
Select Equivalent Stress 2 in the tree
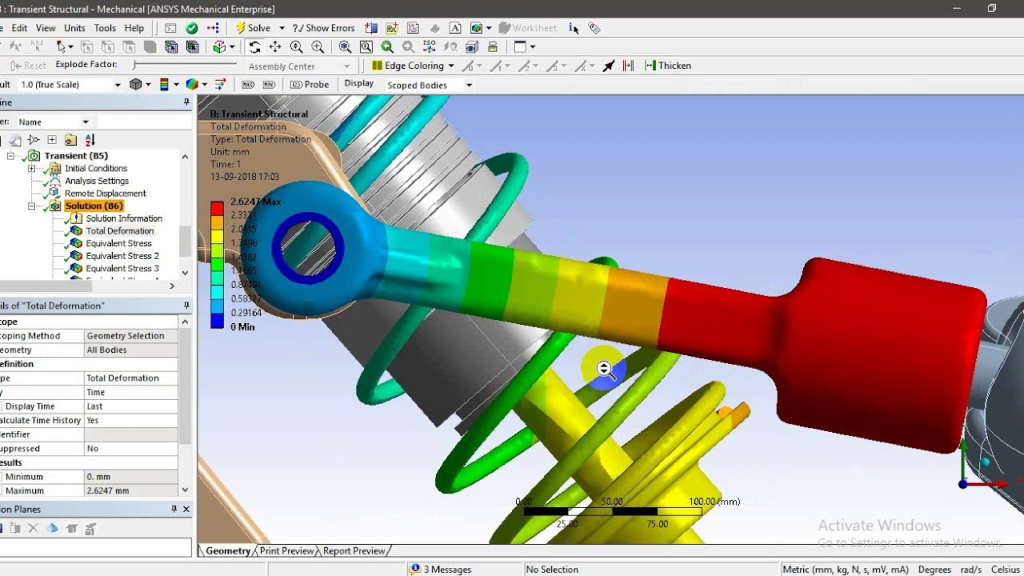pos(122,256)
